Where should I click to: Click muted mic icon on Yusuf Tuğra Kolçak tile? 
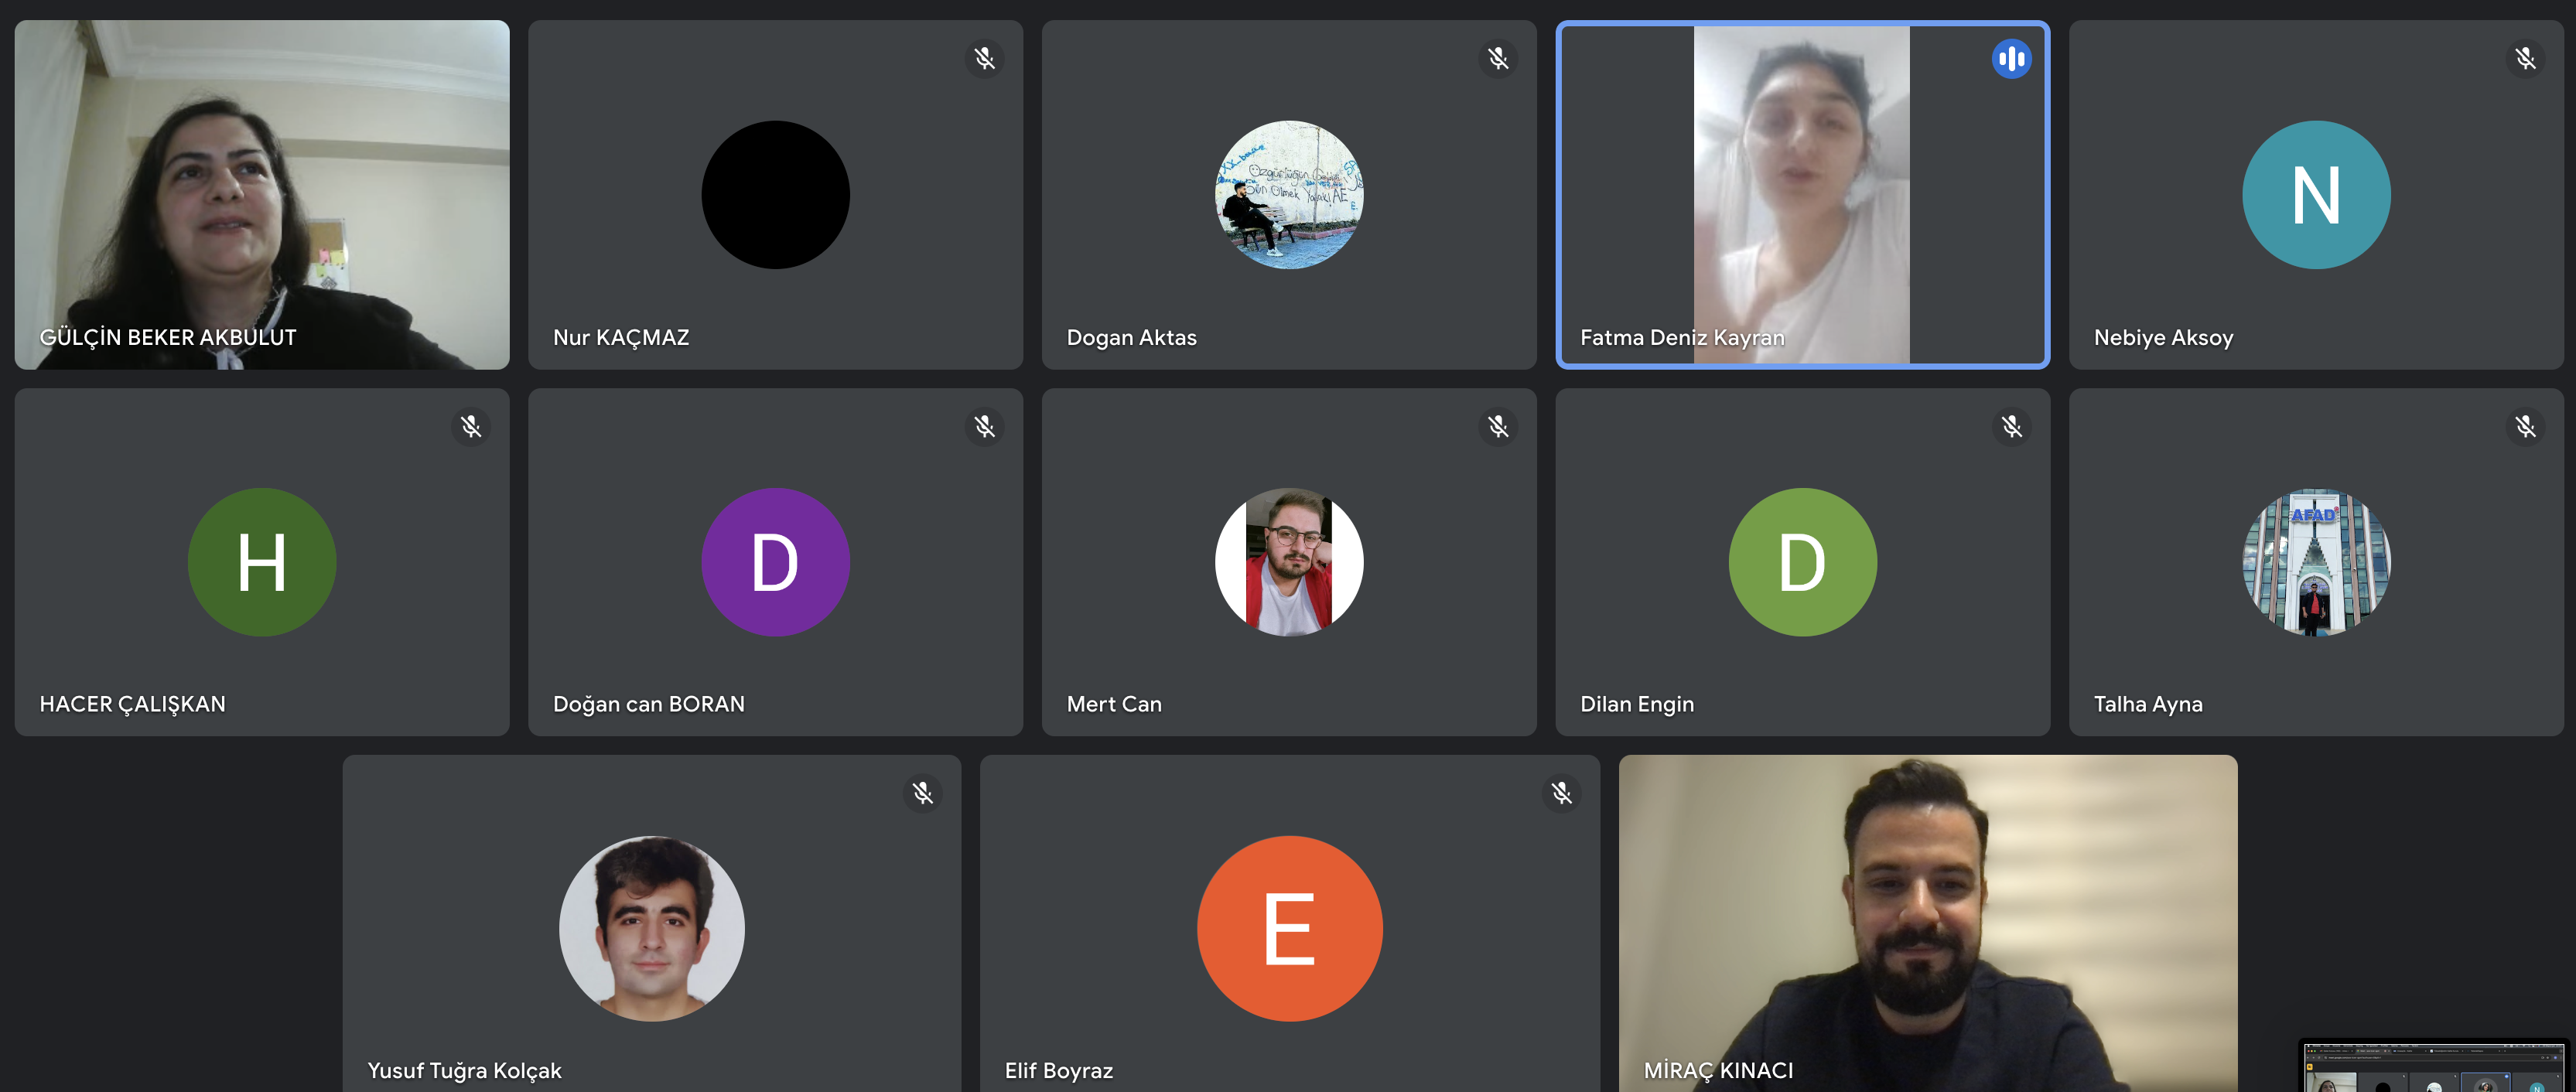[922, 794]
